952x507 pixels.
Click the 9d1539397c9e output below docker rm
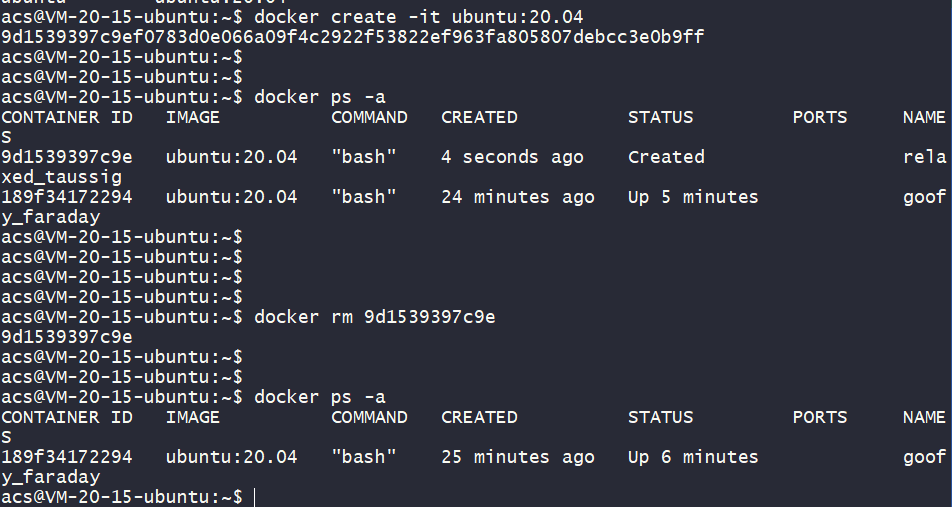pos(66,337)
